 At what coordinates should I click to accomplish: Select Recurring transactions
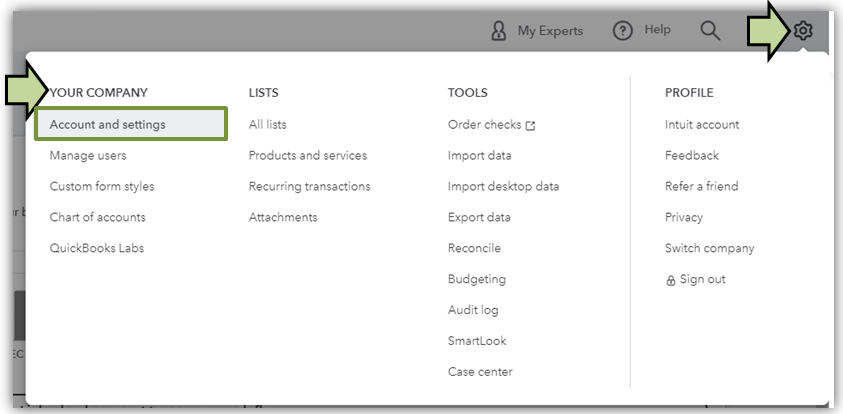point(309,187)
